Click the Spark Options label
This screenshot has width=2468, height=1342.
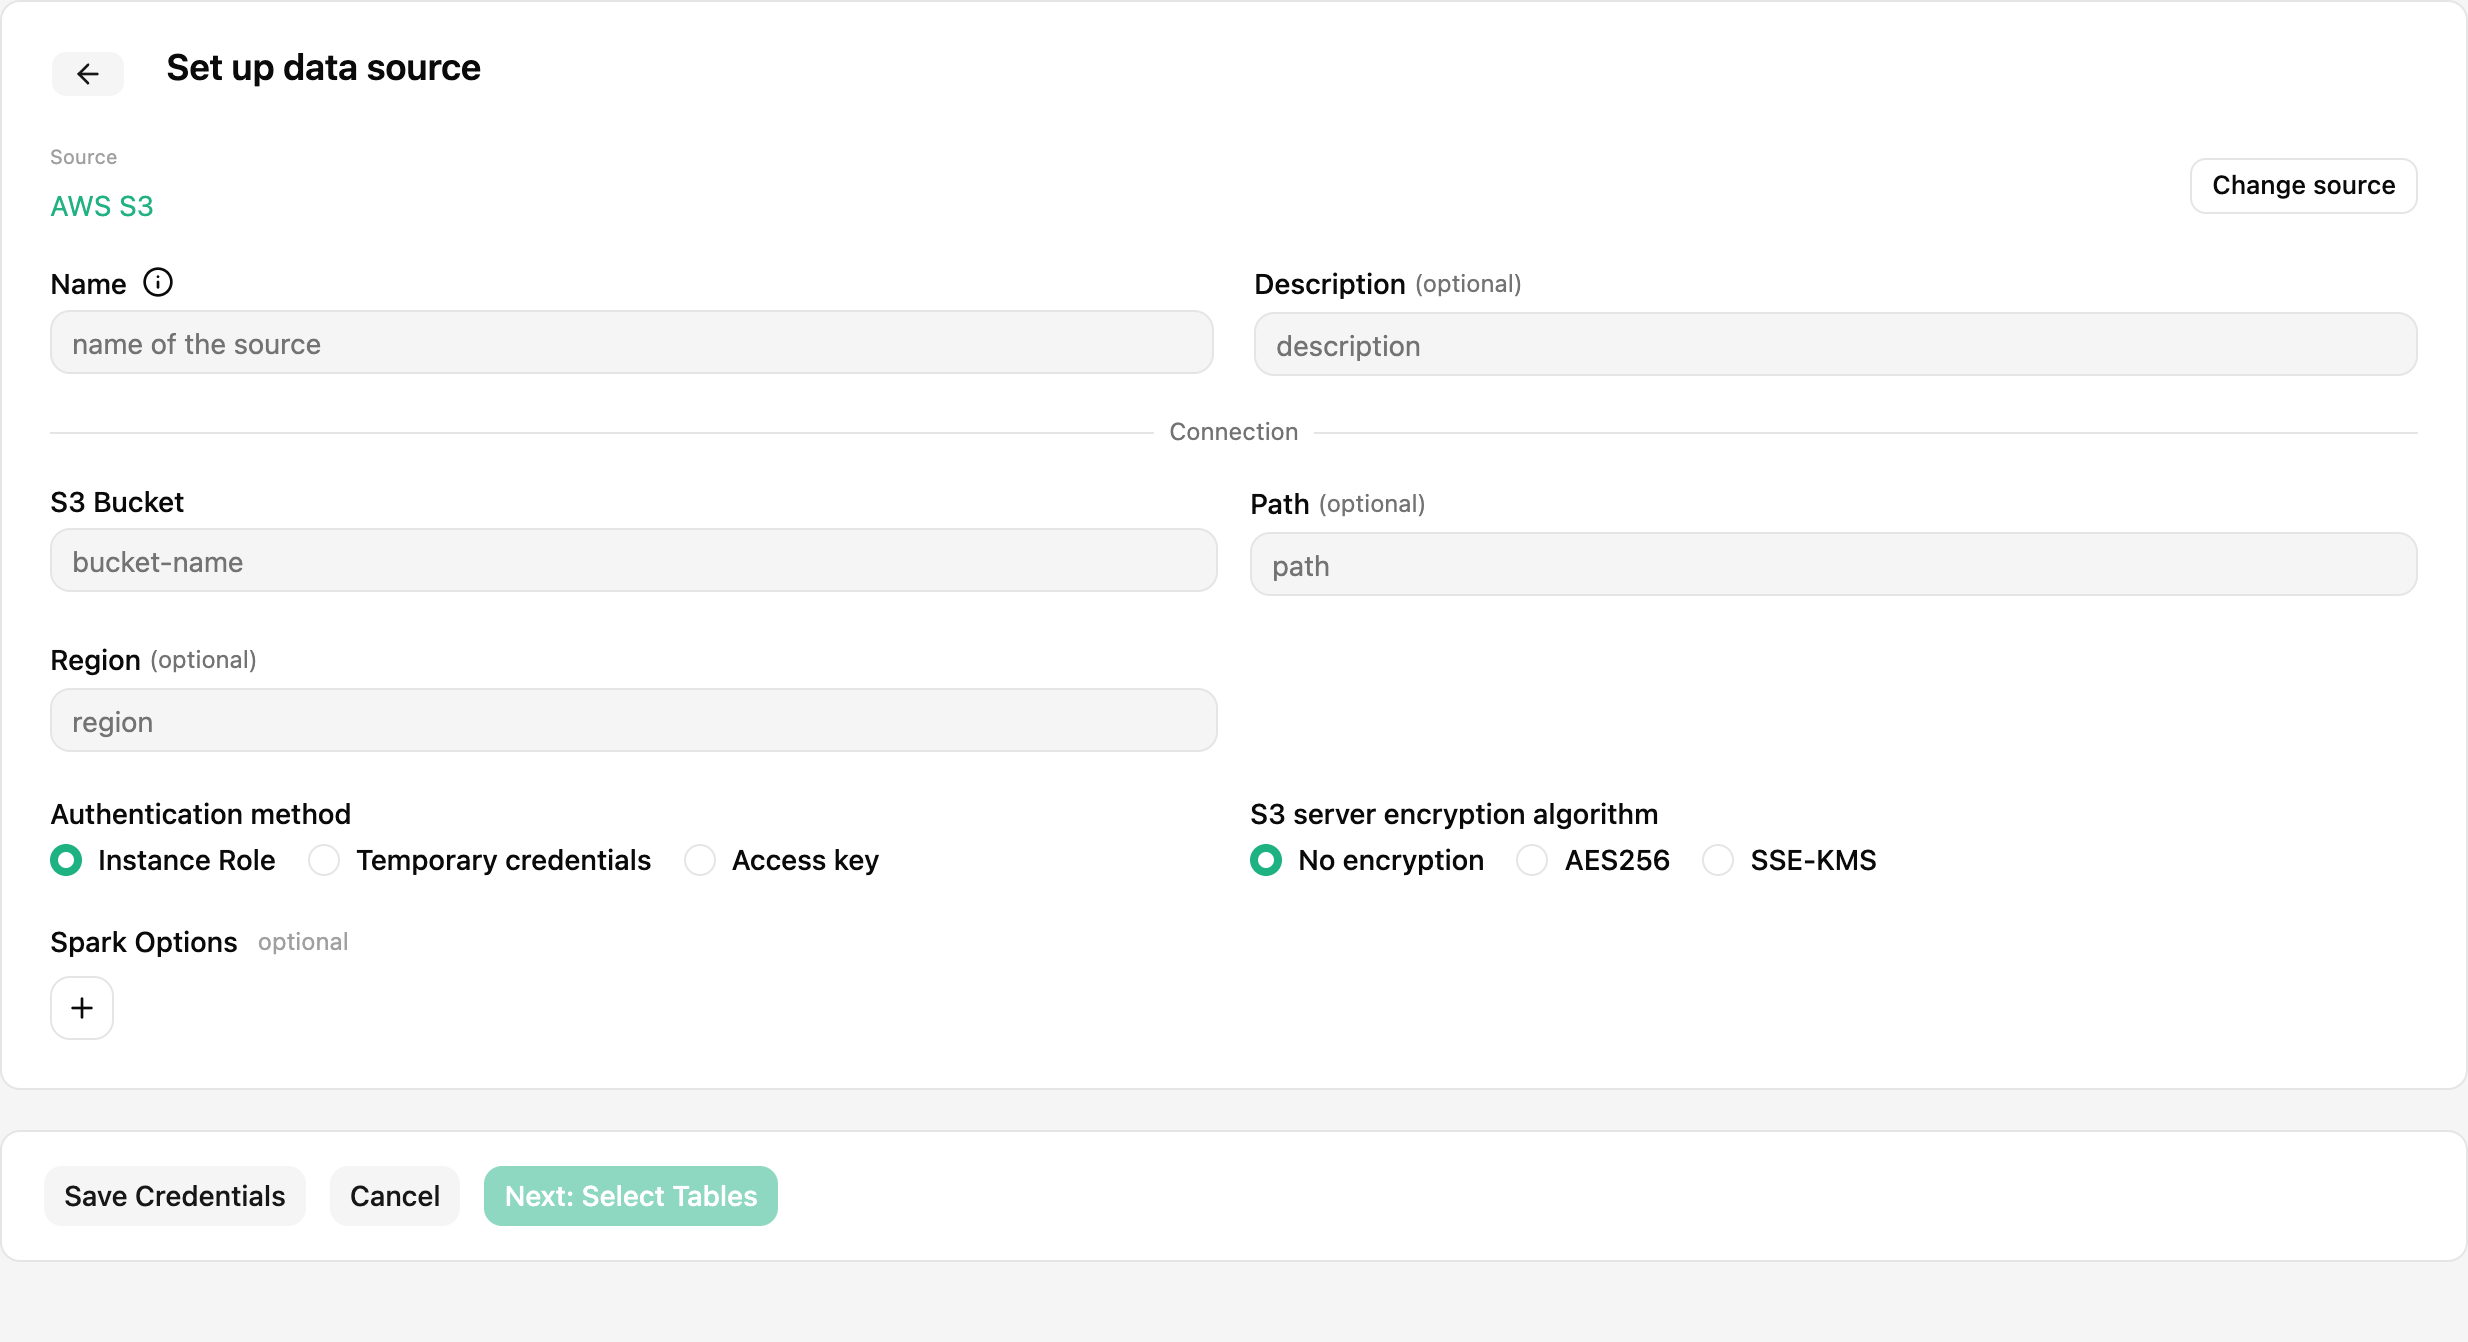coord(144,942)
